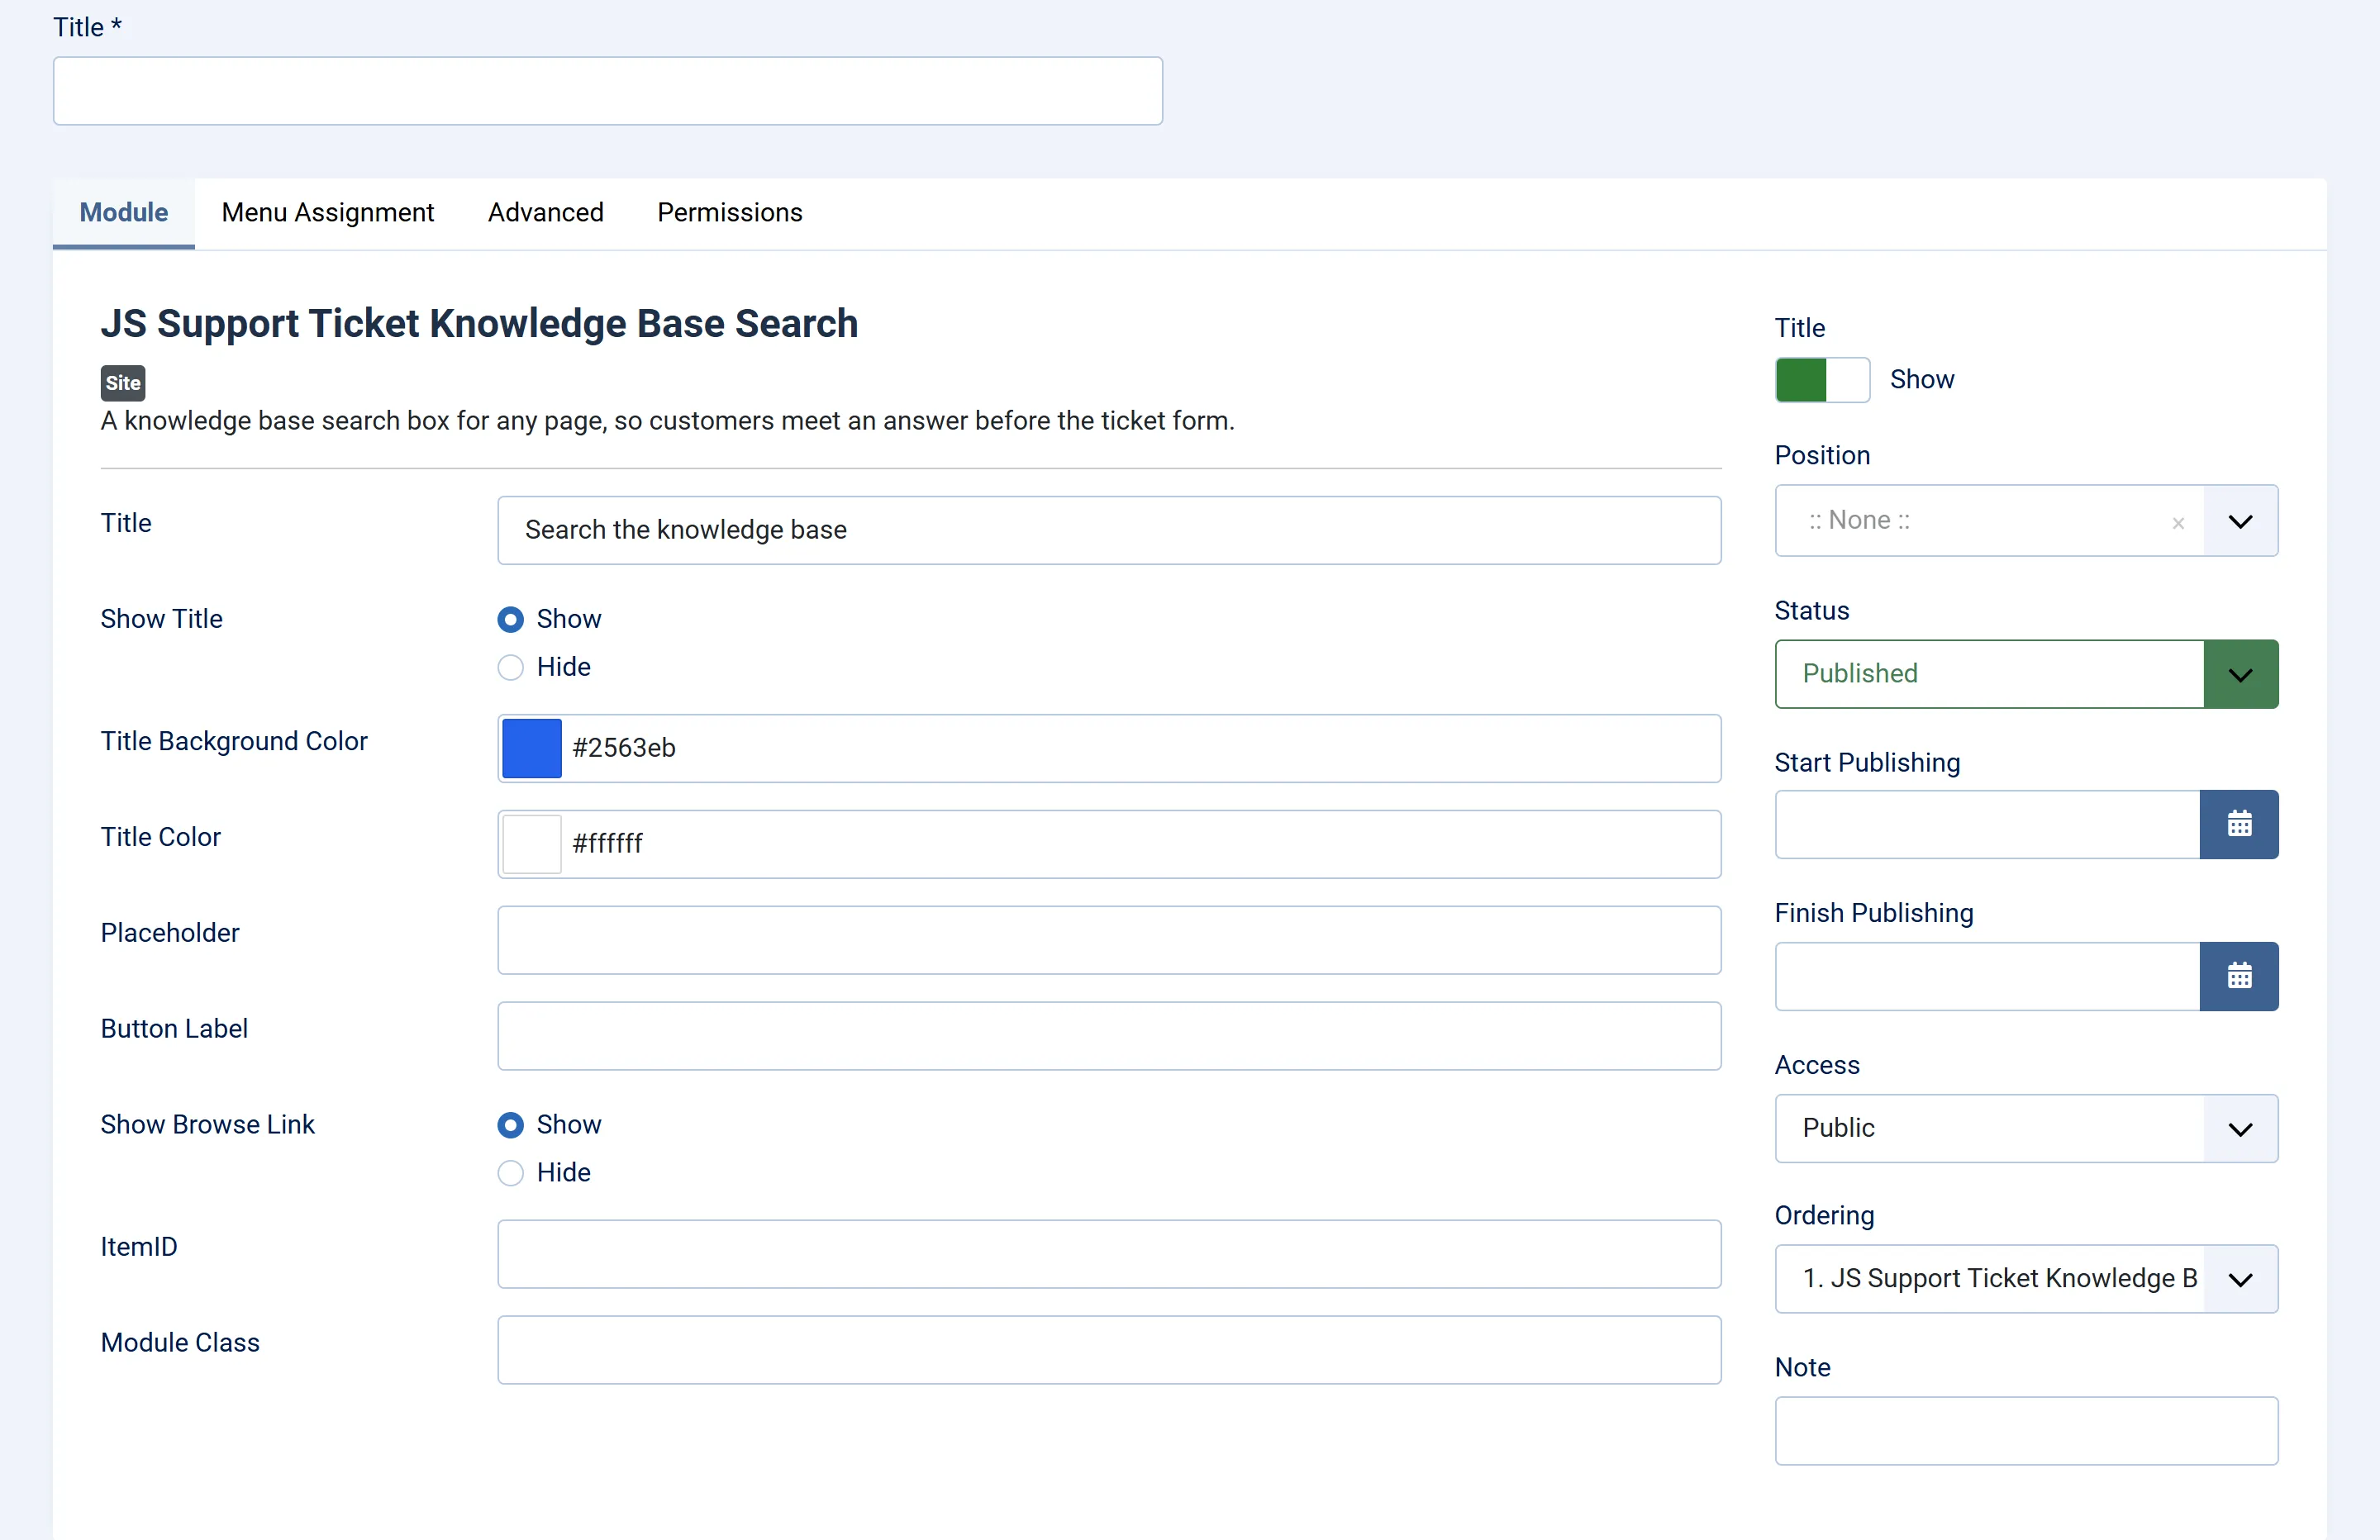The image size is (2380, 1540).
Task: Click the 'Search the knowledge base' title field
Action: pyautogui.click(x=1109, y=530)
